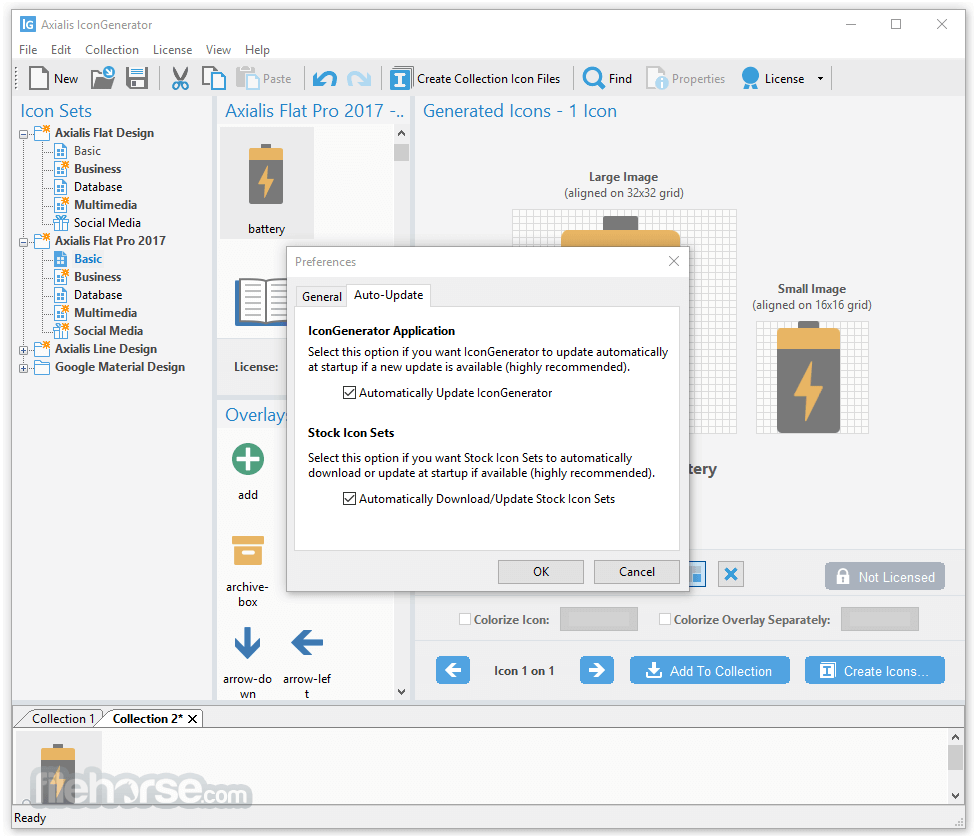976x839 pixels.
Task: Enable the Colorize Icon checkbox
Action: click(x=464, y=619)
